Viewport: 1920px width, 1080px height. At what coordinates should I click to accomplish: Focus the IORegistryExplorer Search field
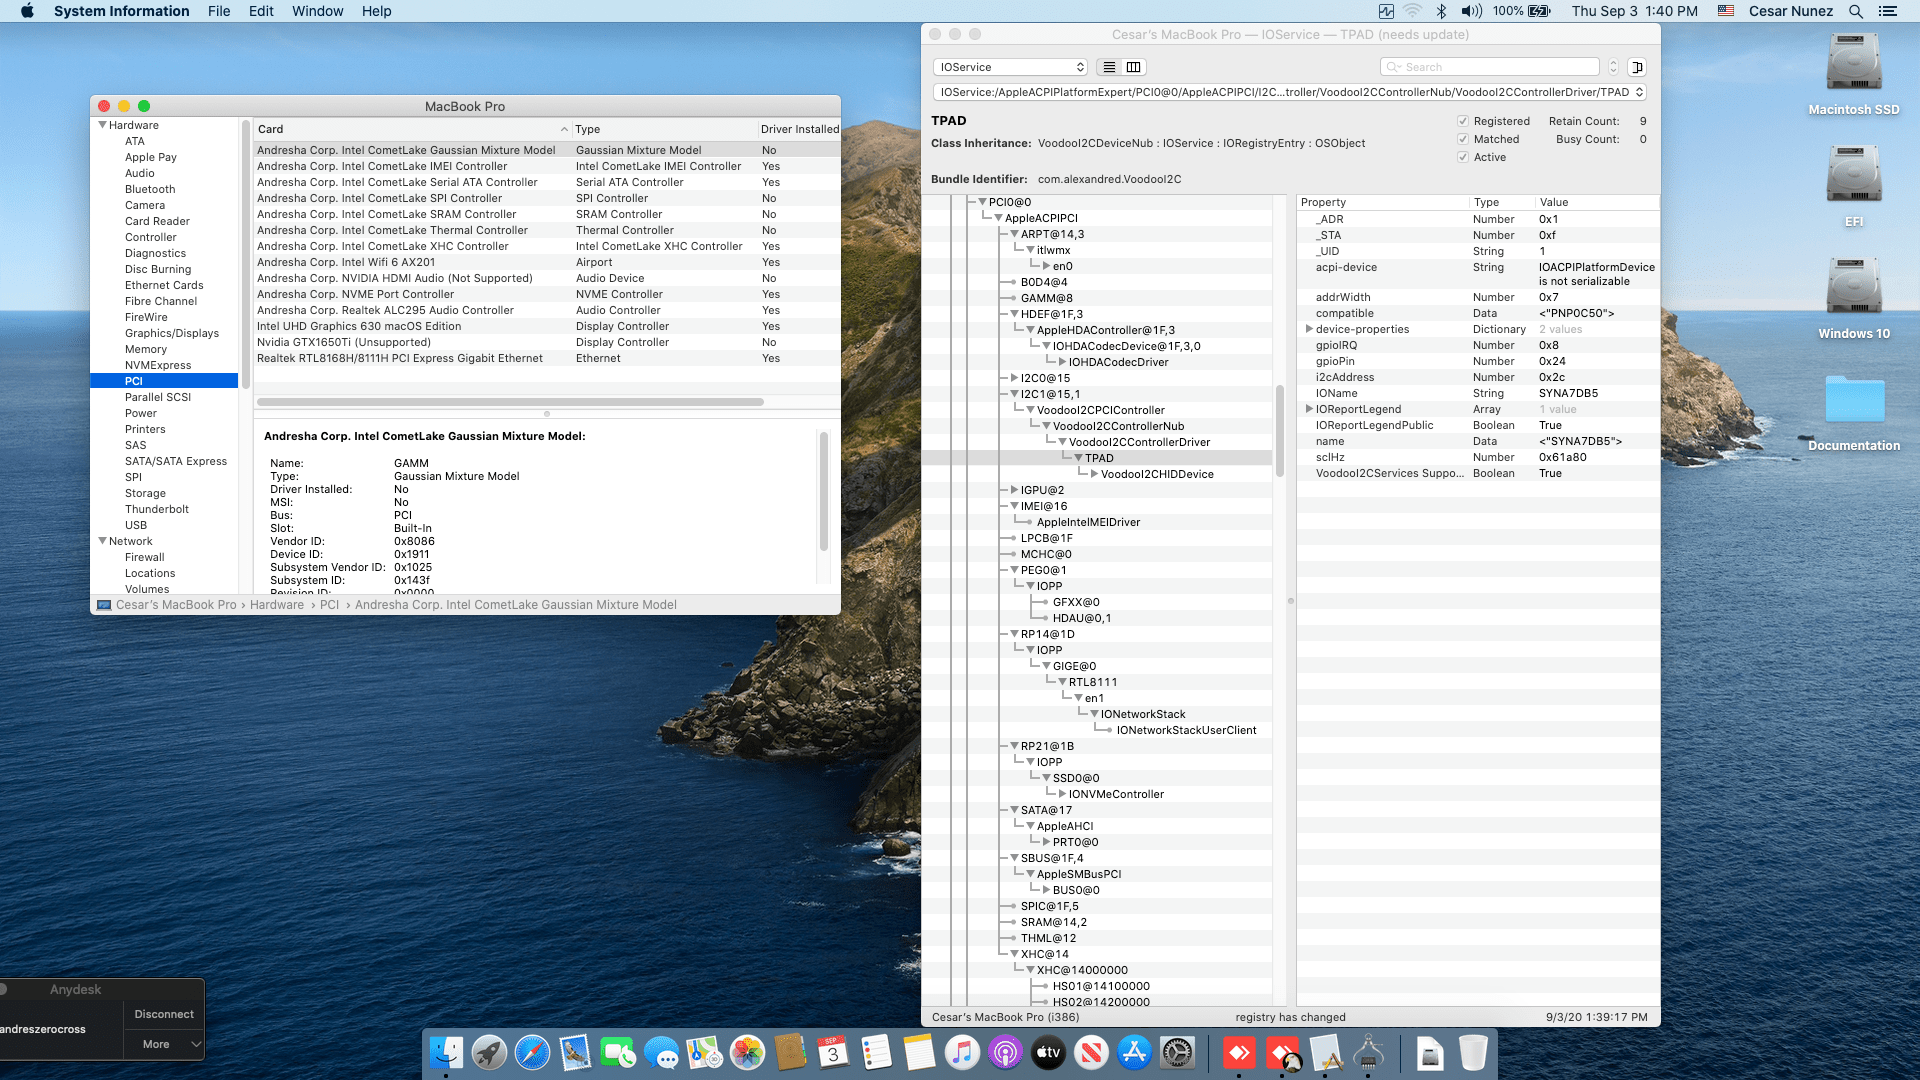pyautogui.click(x=1490, y=67)
